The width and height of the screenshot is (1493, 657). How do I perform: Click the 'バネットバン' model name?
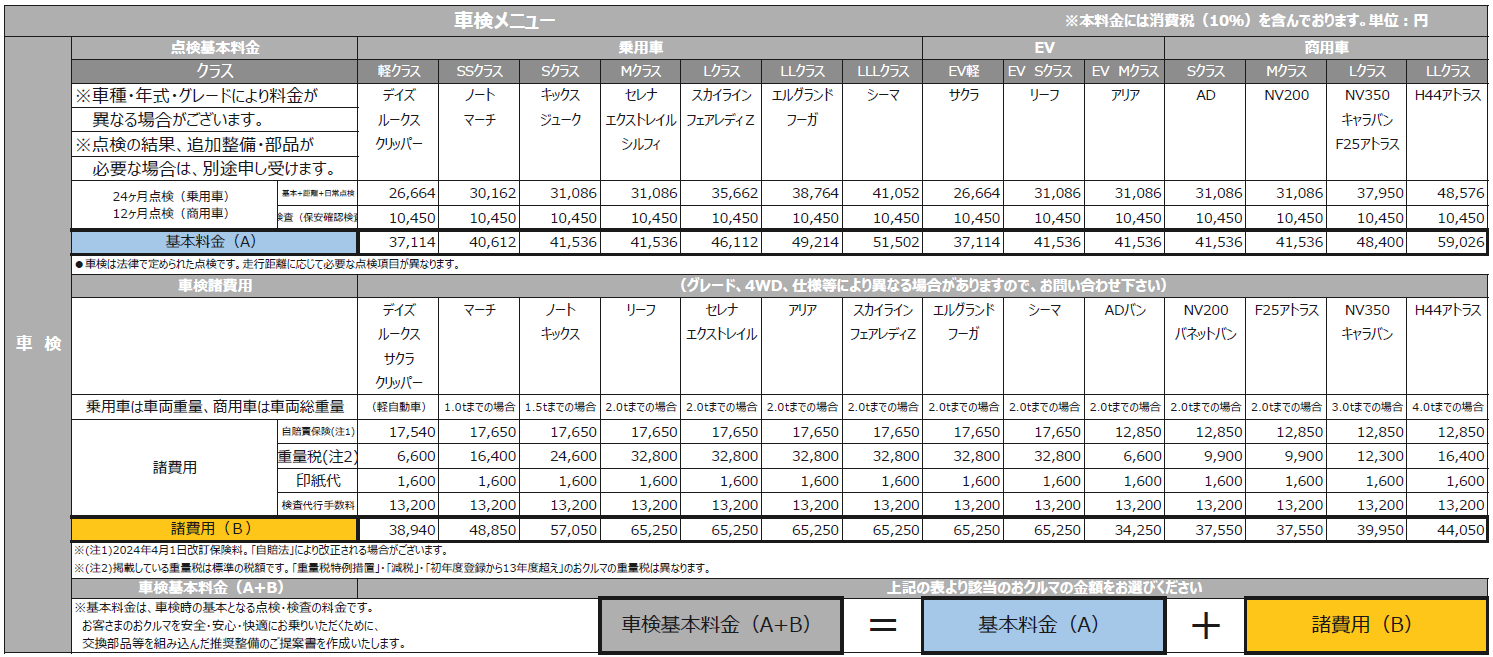[x=1206, y=334]
